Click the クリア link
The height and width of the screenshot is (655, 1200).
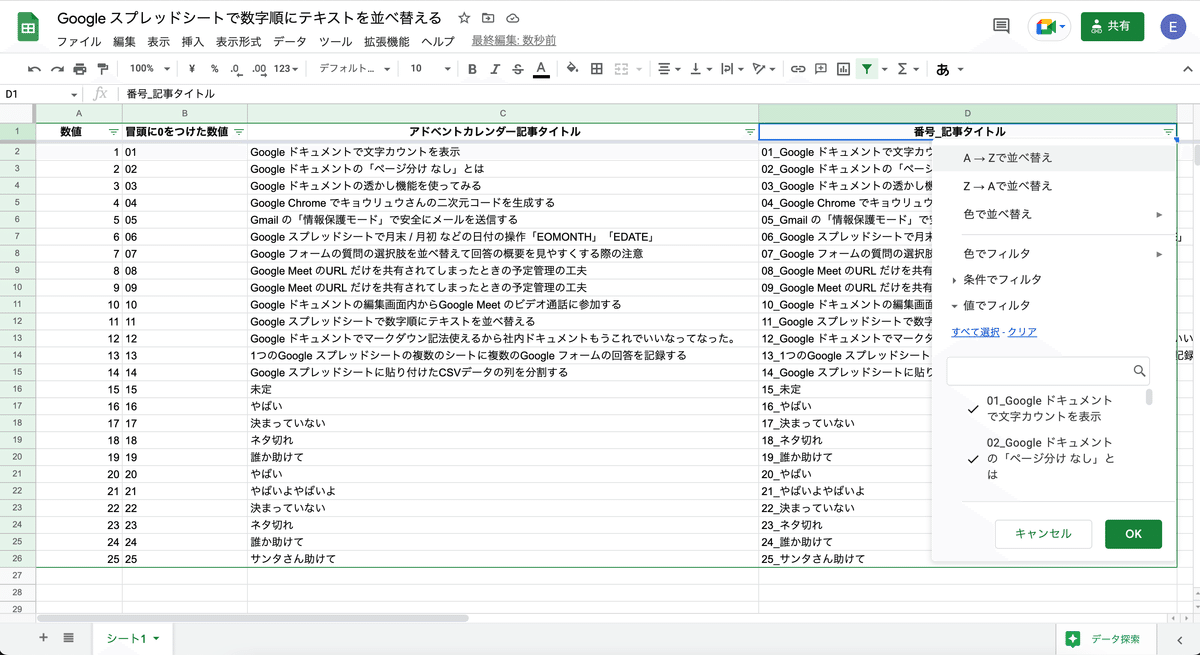[x=1022, y=332]
